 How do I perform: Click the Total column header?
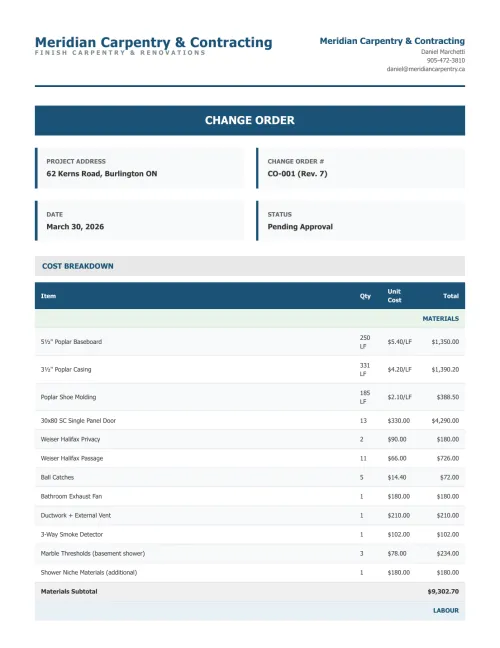[451, 296]
